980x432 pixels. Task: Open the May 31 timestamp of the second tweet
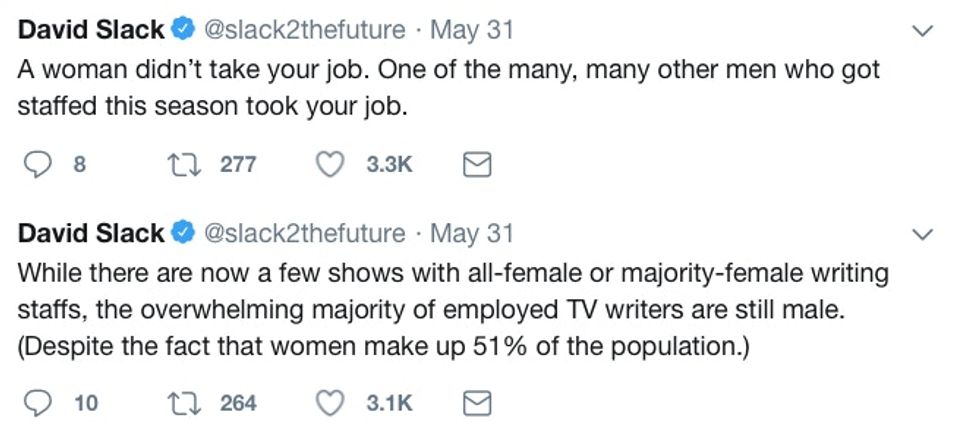471,234
